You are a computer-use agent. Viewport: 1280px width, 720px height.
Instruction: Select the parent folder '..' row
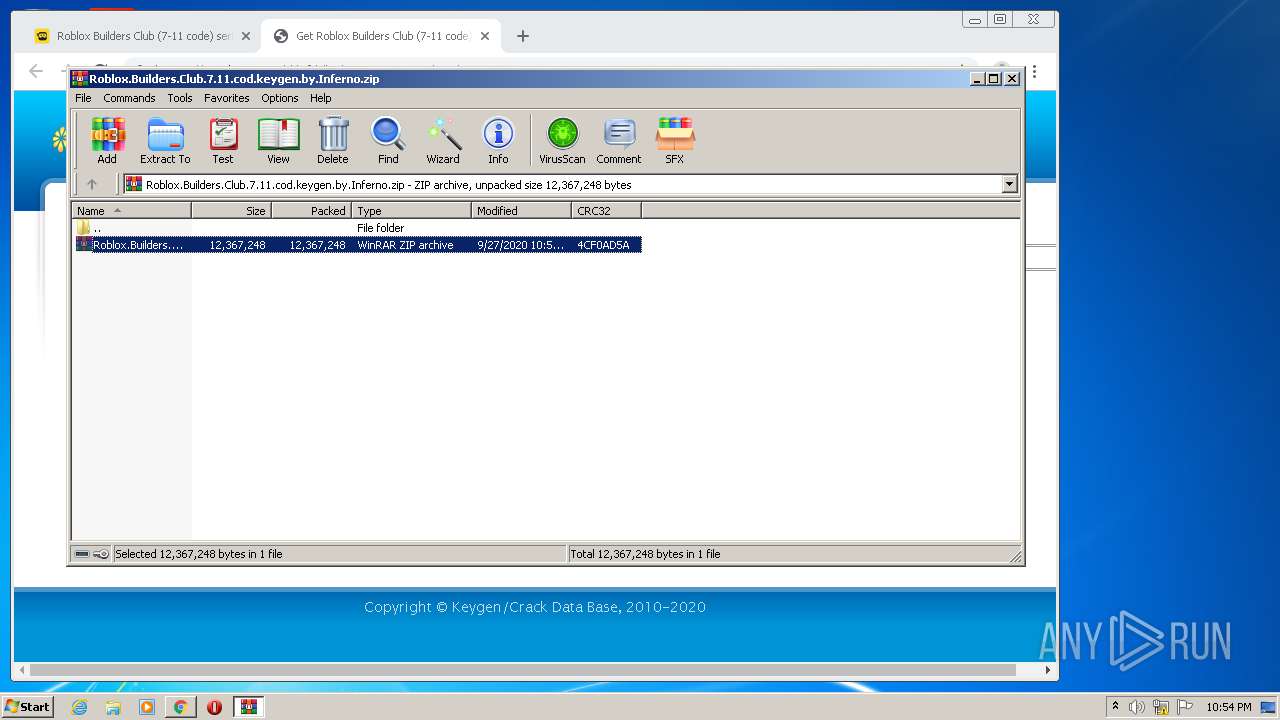(x=357, y=228)
